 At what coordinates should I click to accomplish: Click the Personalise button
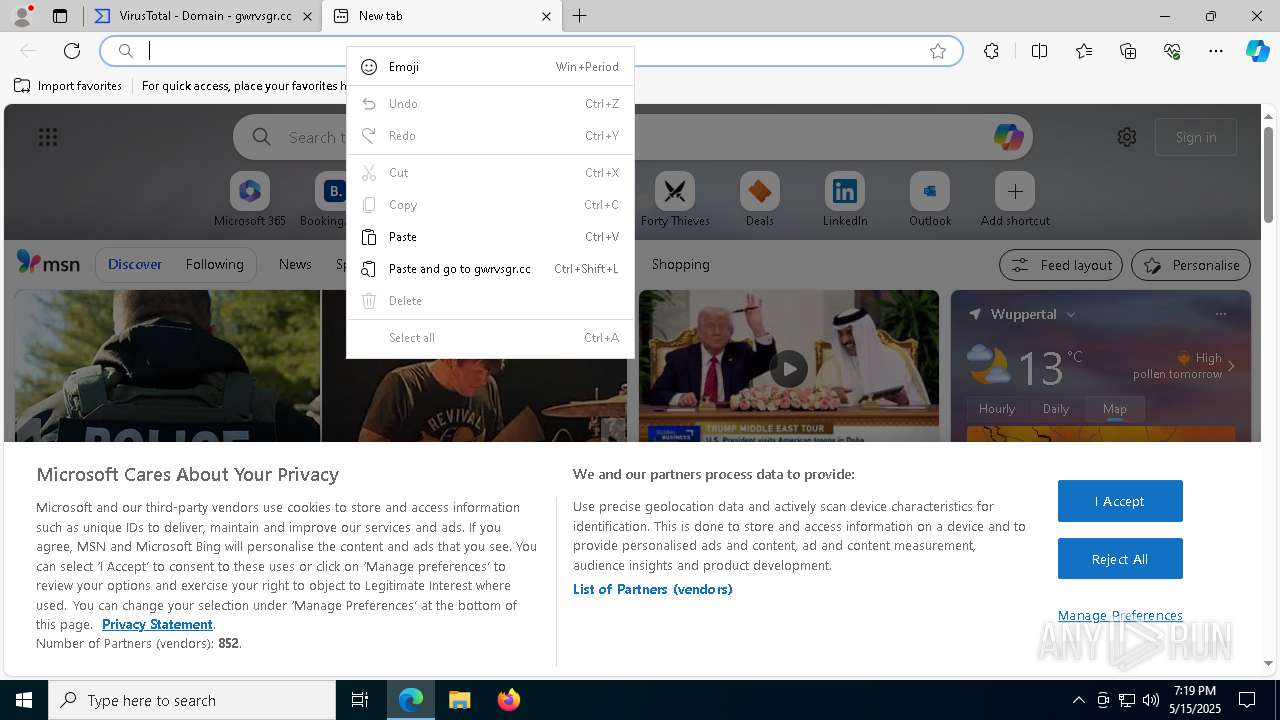click(x=1191, y=265)
